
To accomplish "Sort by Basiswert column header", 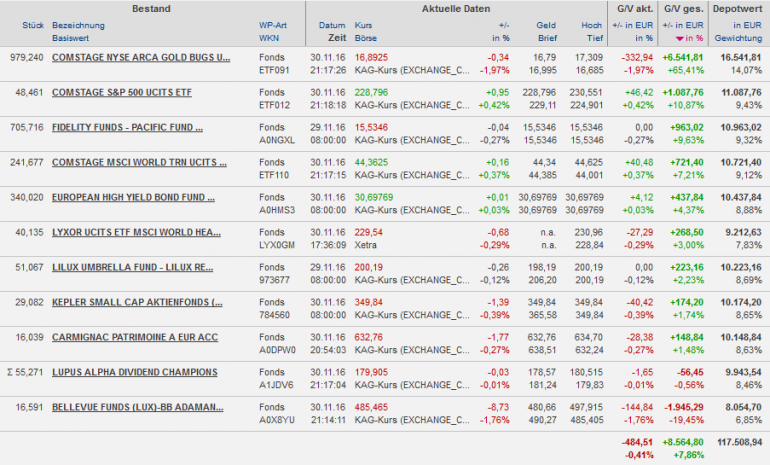I will [x=71, y=38].
